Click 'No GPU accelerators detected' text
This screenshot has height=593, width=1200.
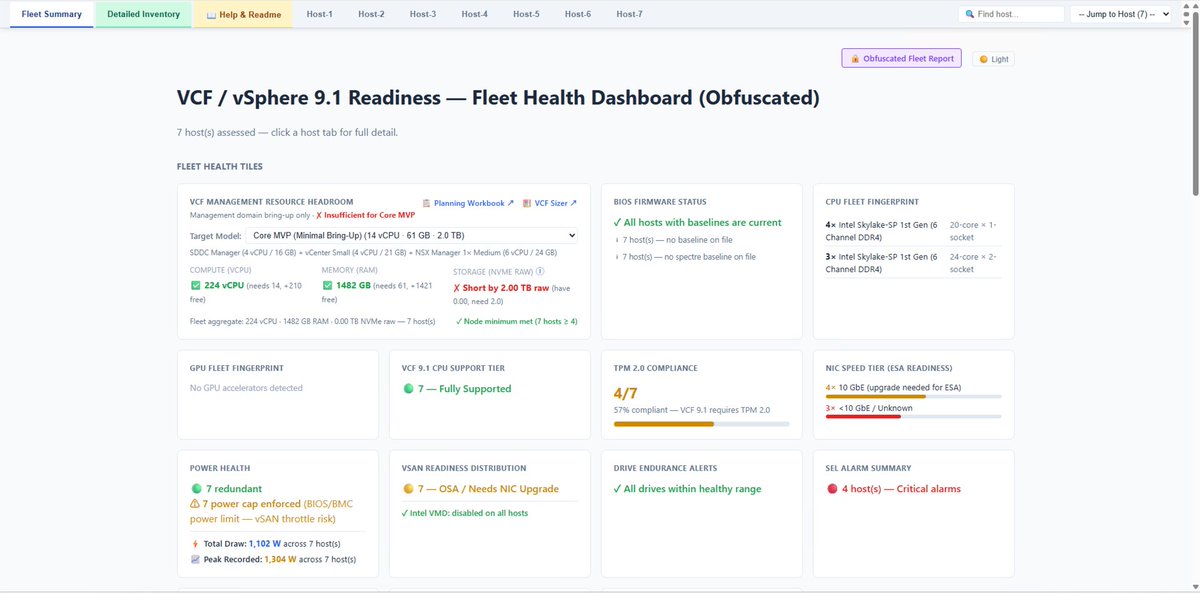click(246, 388)
